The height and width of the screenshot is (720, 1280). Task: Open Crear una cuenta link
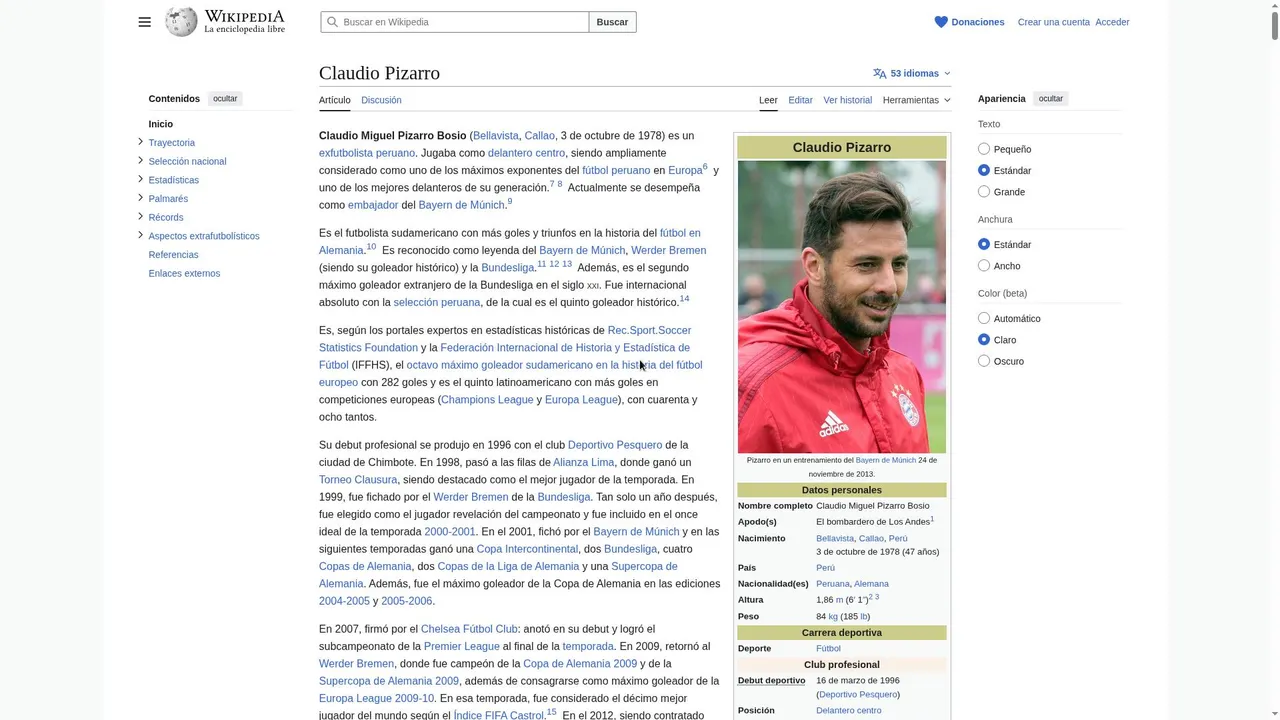point(1053,22)
